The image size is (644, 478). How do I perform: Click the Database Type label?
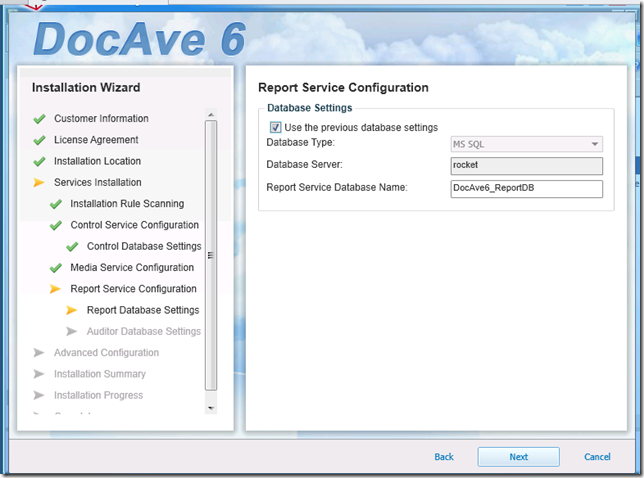point(301,142)
